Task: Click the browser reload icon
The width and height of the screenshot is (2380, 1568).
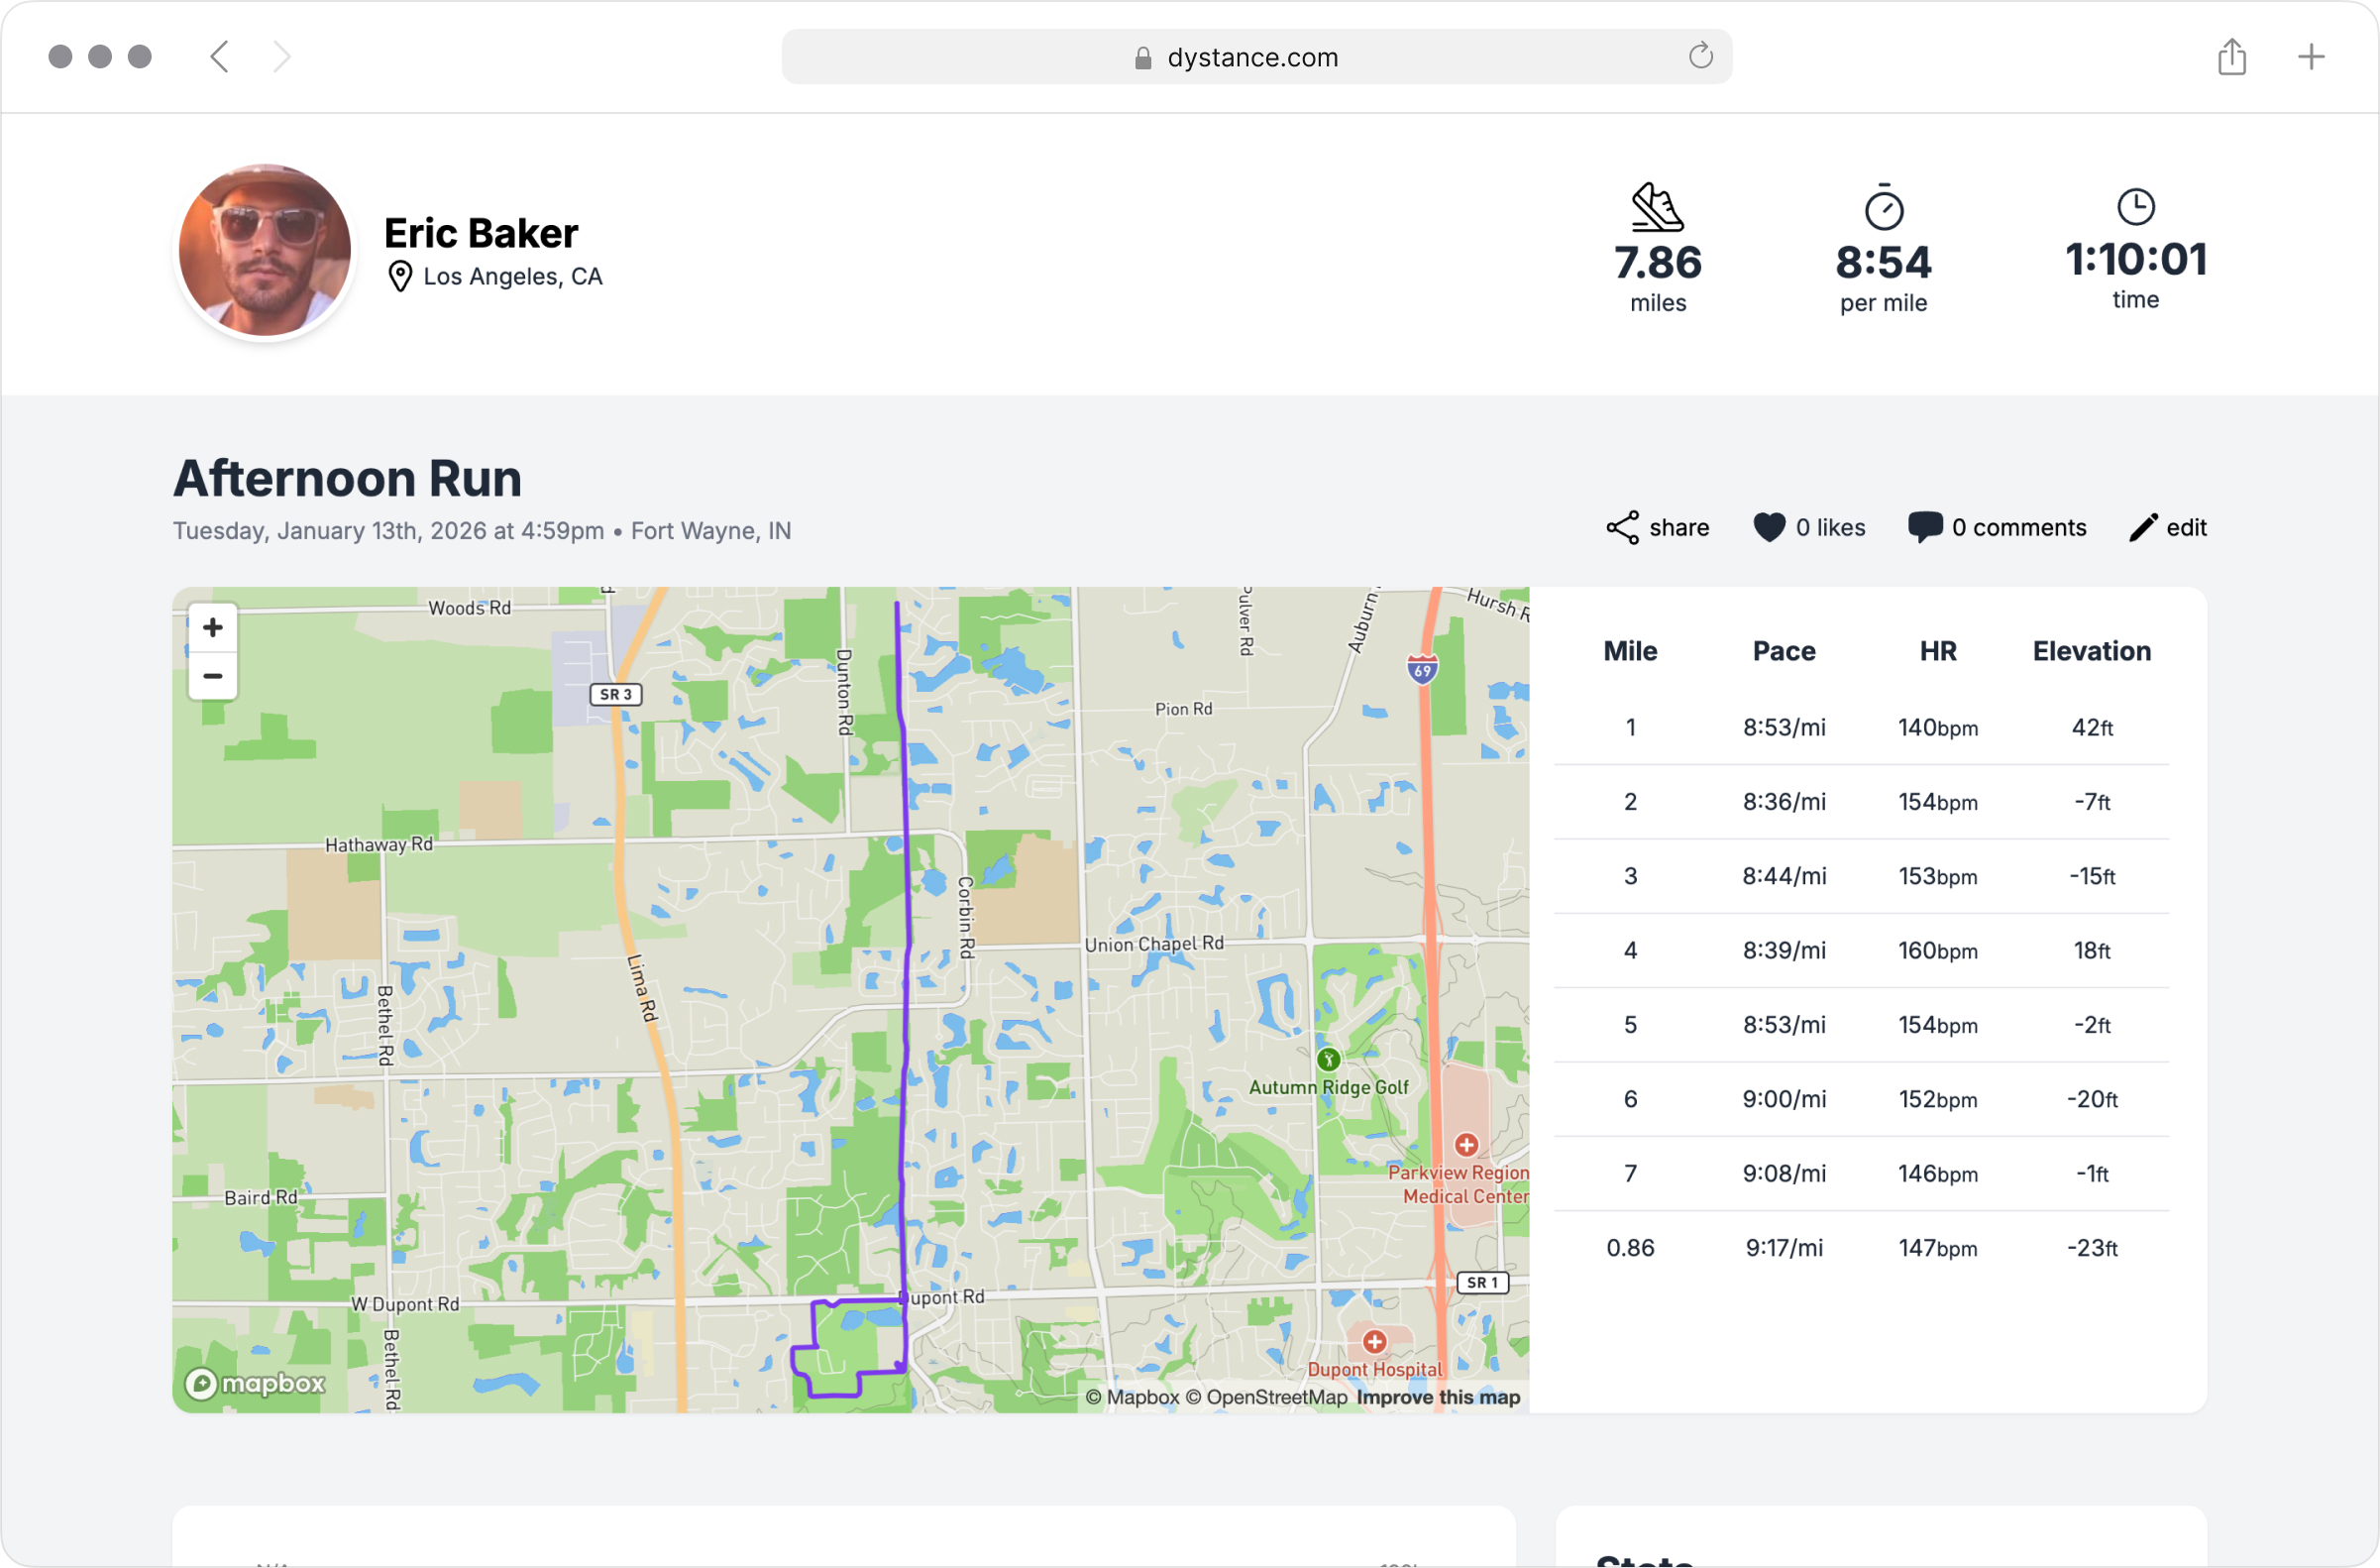Action: click(1700, 56)
